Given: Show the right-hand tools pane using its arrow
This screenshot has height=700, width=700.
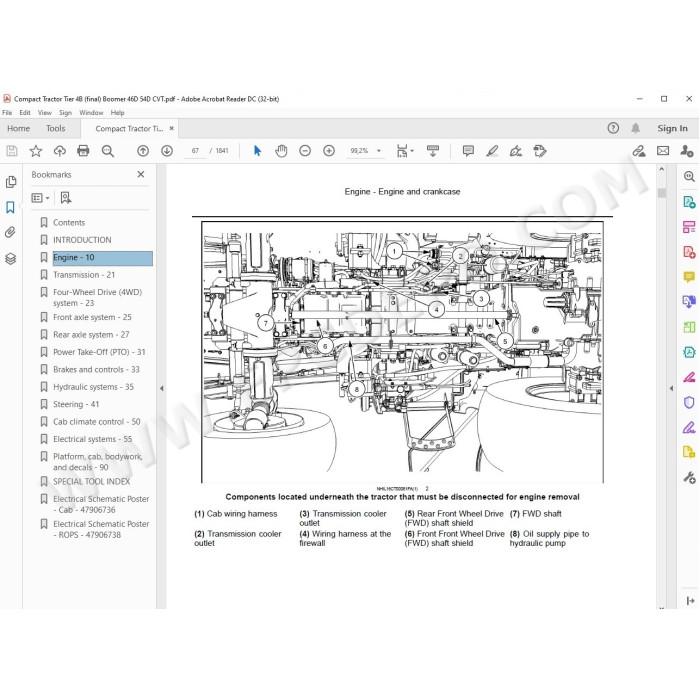Looking at the screenshot, I should click(671, 388).
